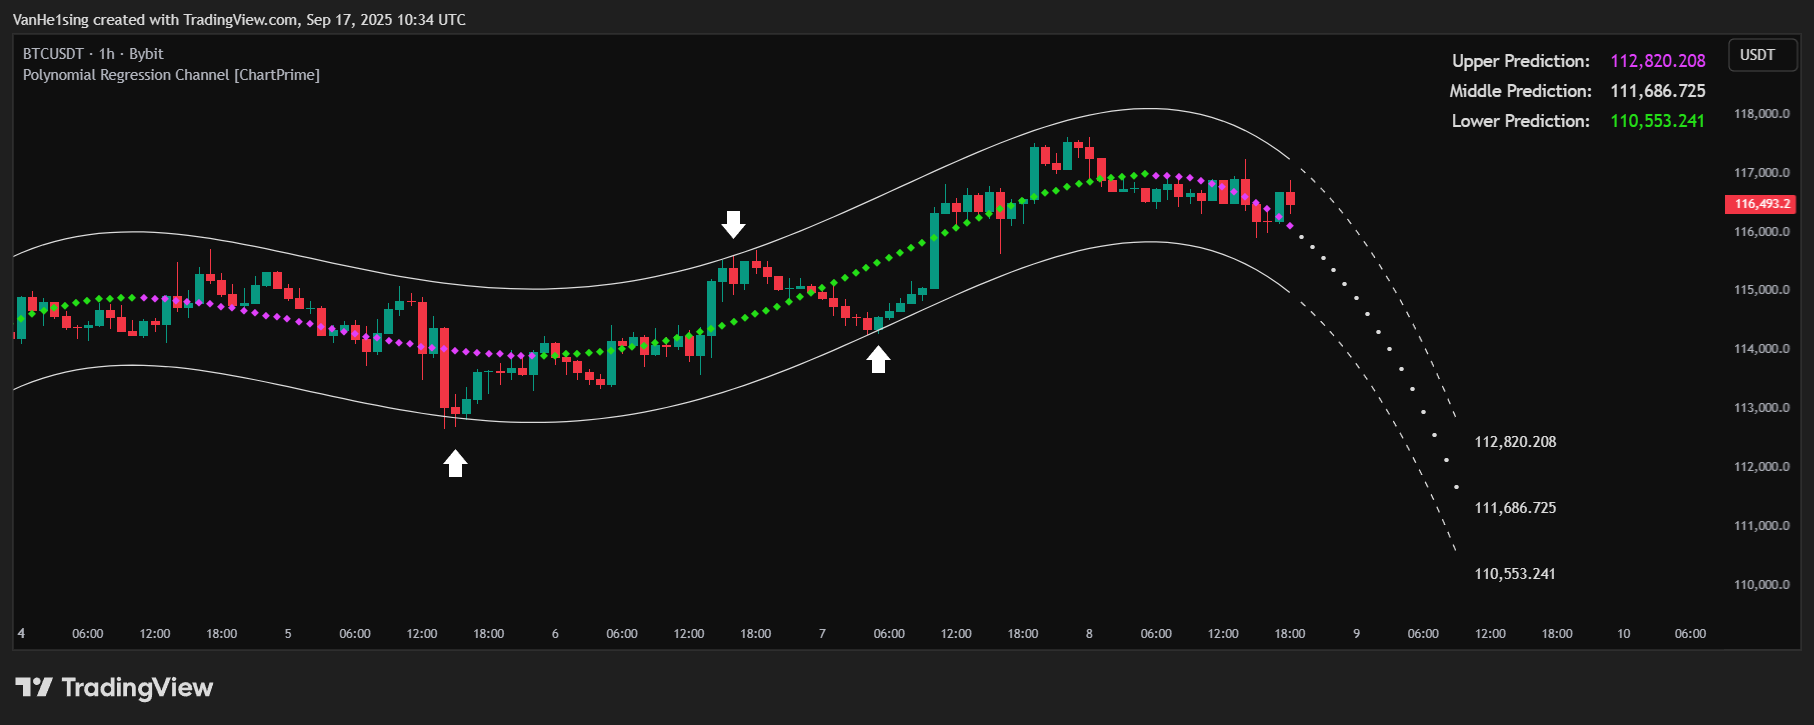Click date label 10 on the time axis
Image resolution: width=1814 pixels, height=725 pixels.
[x=1624, y=634]
